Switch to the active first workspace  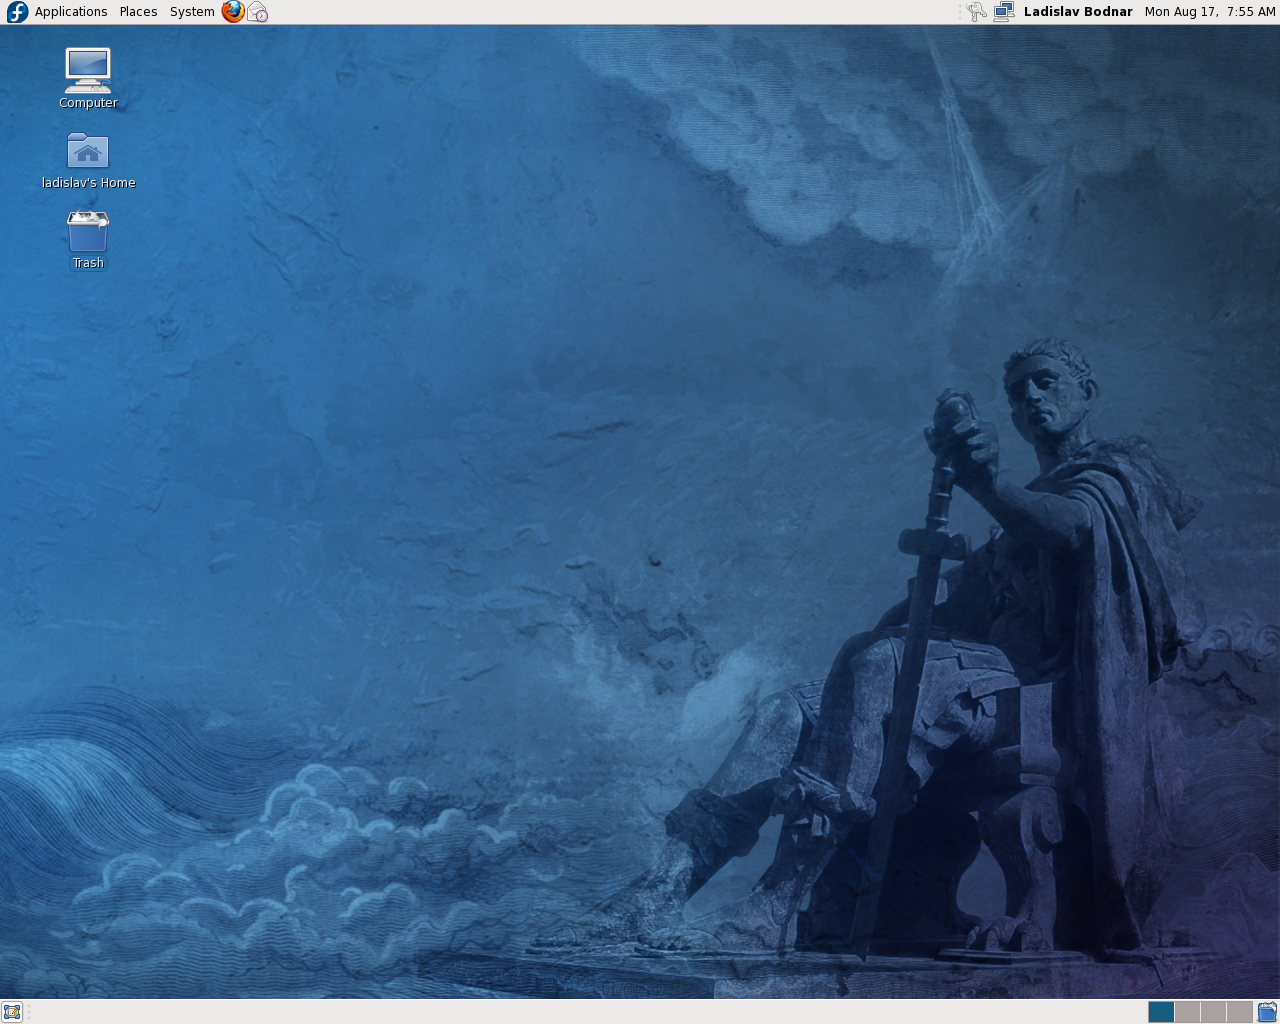click(1161, 1012)
